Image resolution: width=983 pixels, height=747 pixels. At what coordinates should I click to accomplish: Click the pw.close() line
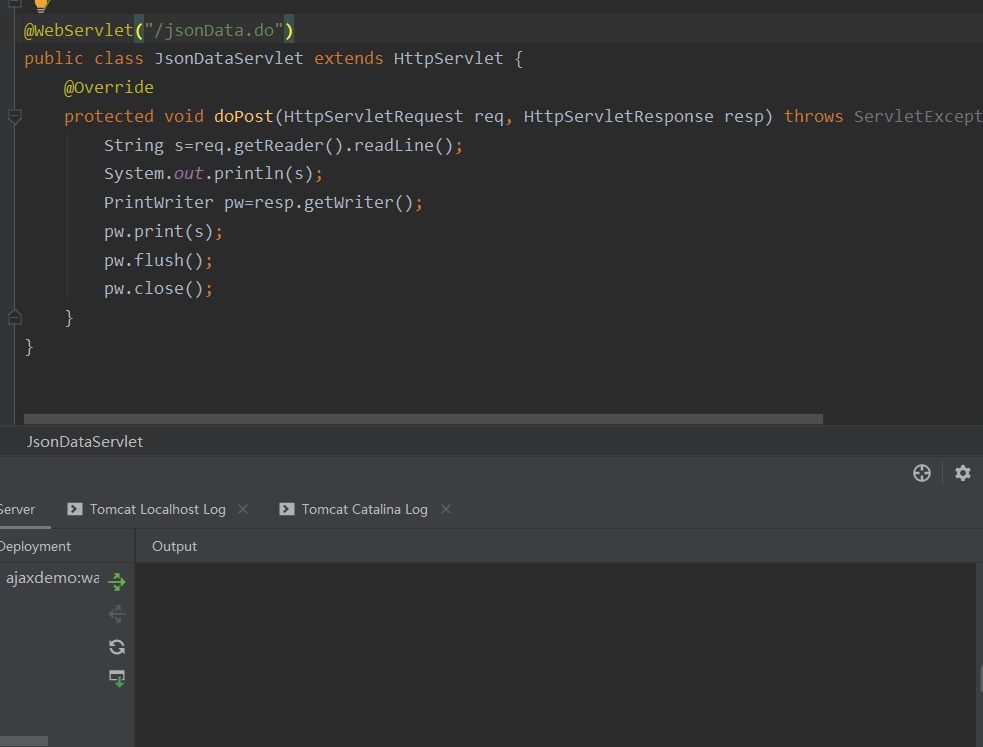coord(158,288)
